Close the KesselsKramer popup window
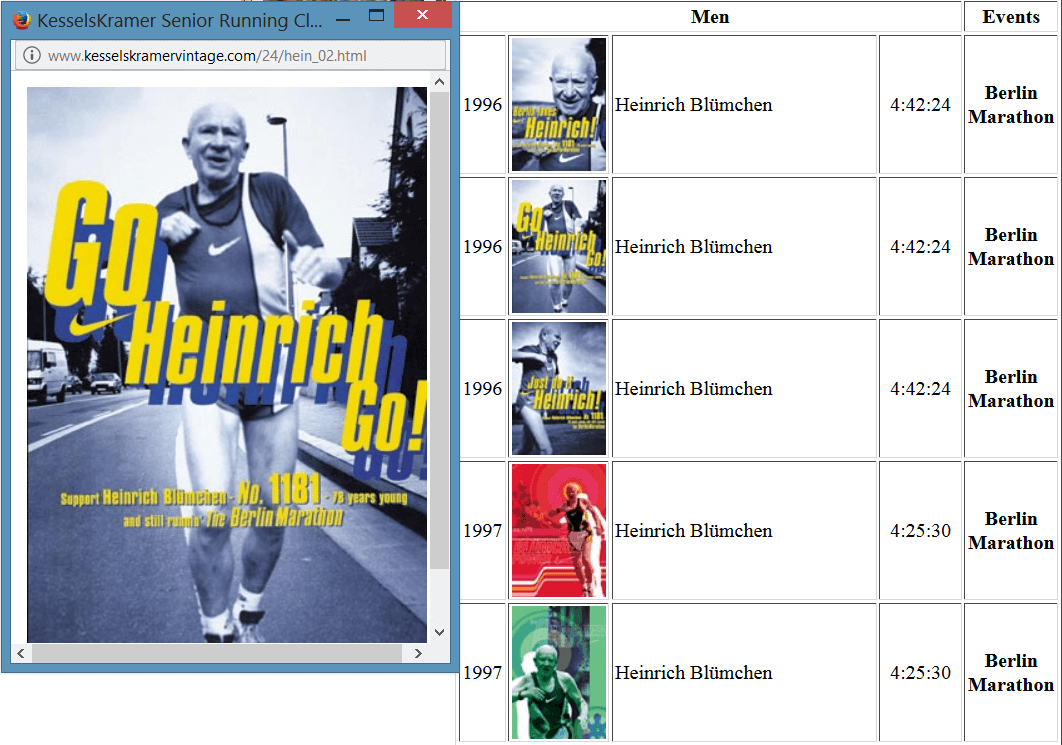The image size is (1062, 745). click(423, 15)
